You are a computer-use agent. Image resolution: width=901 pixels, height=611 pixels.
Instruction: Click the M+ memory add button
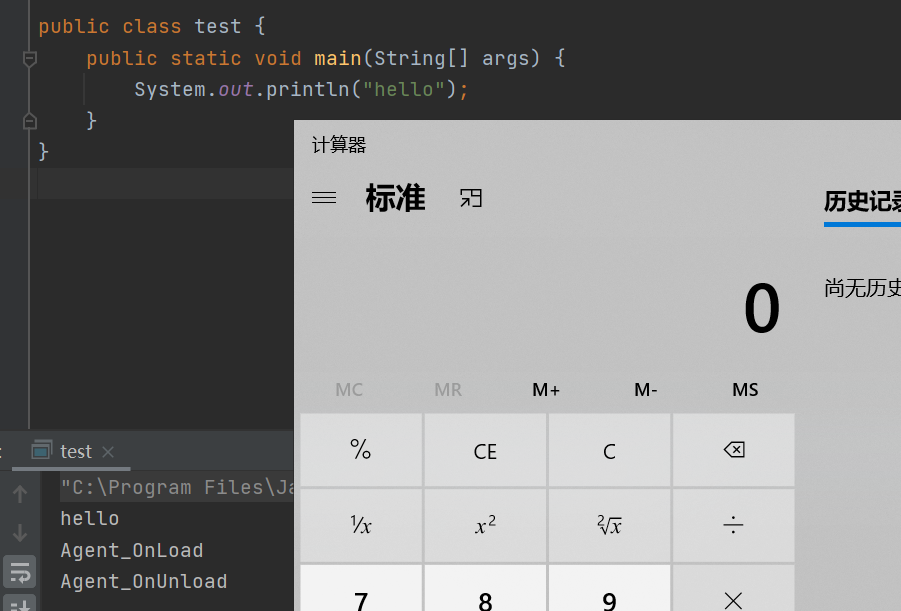click(x=546, y=390)
